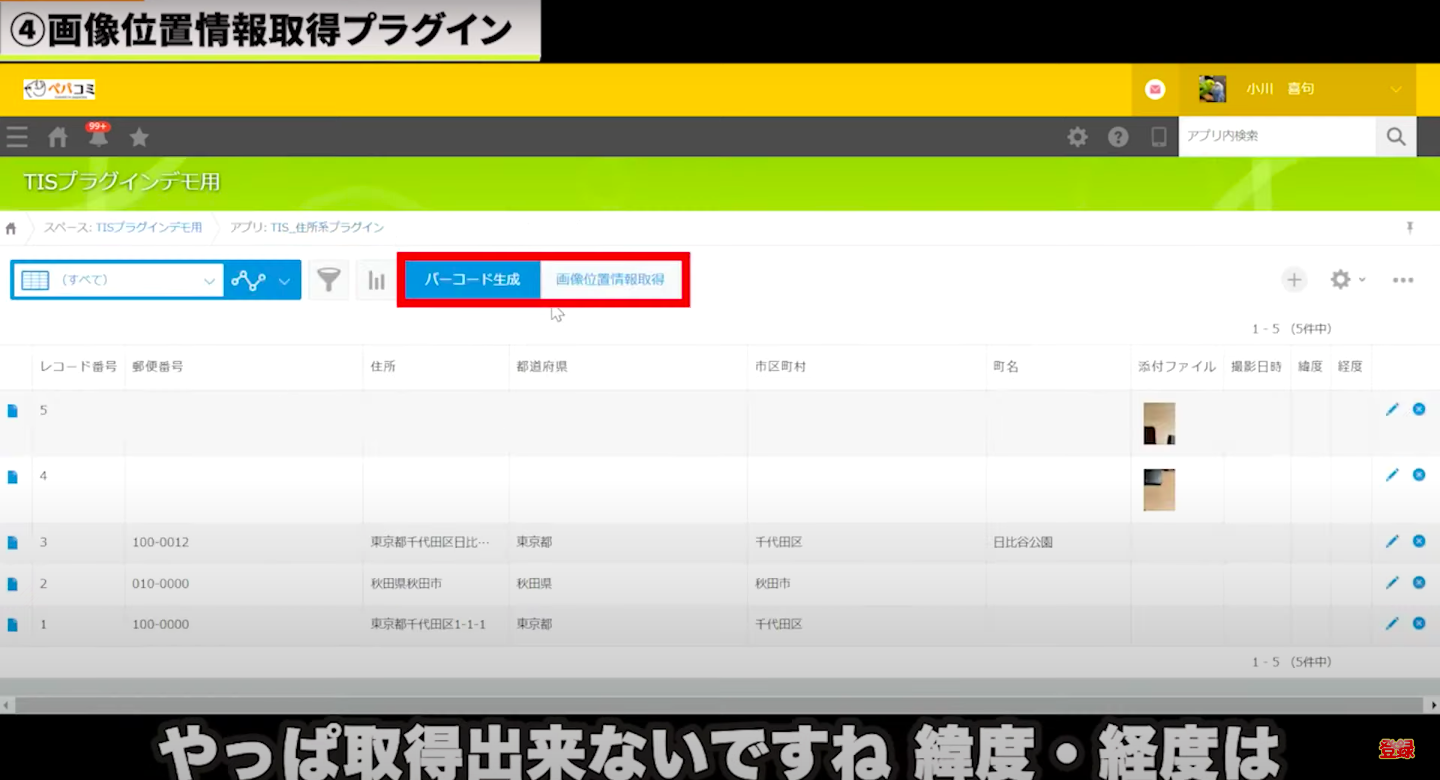Edit record 2 with pencil icon
Viewport: 1440px width, 780px height.
coord(1392,582)
